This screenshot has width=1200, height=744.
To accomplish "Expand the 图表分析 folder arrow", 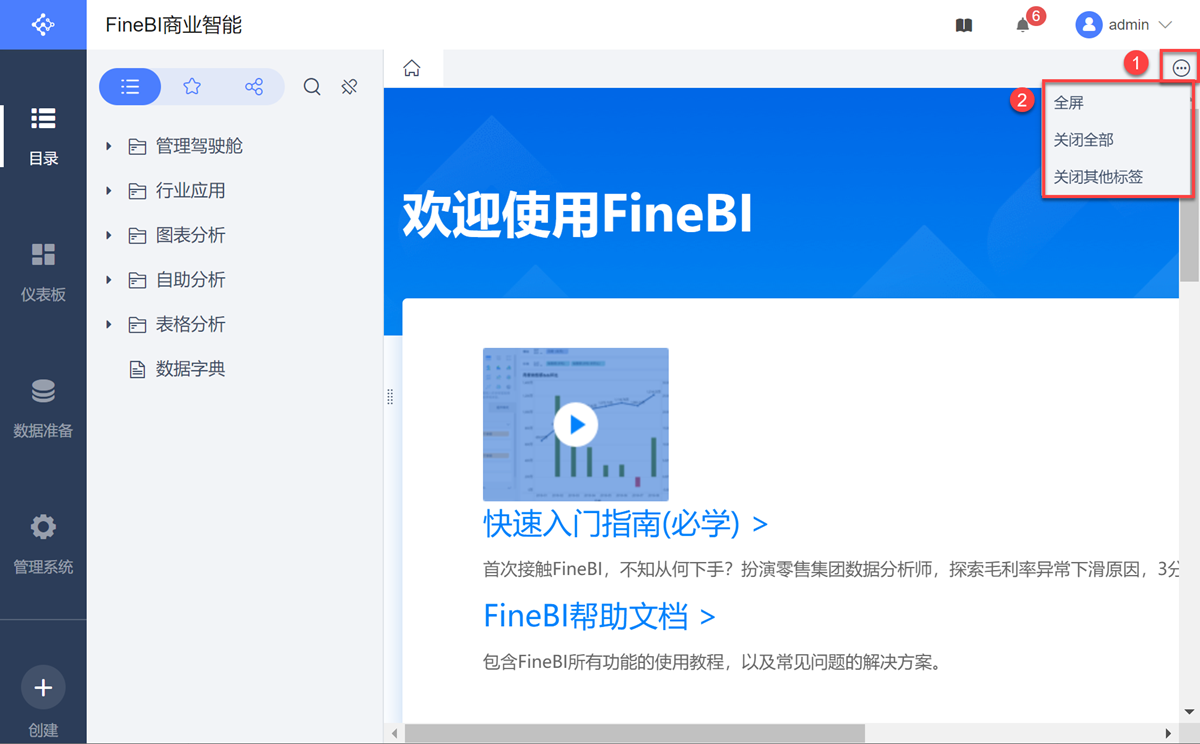I will tap(109, 236).
